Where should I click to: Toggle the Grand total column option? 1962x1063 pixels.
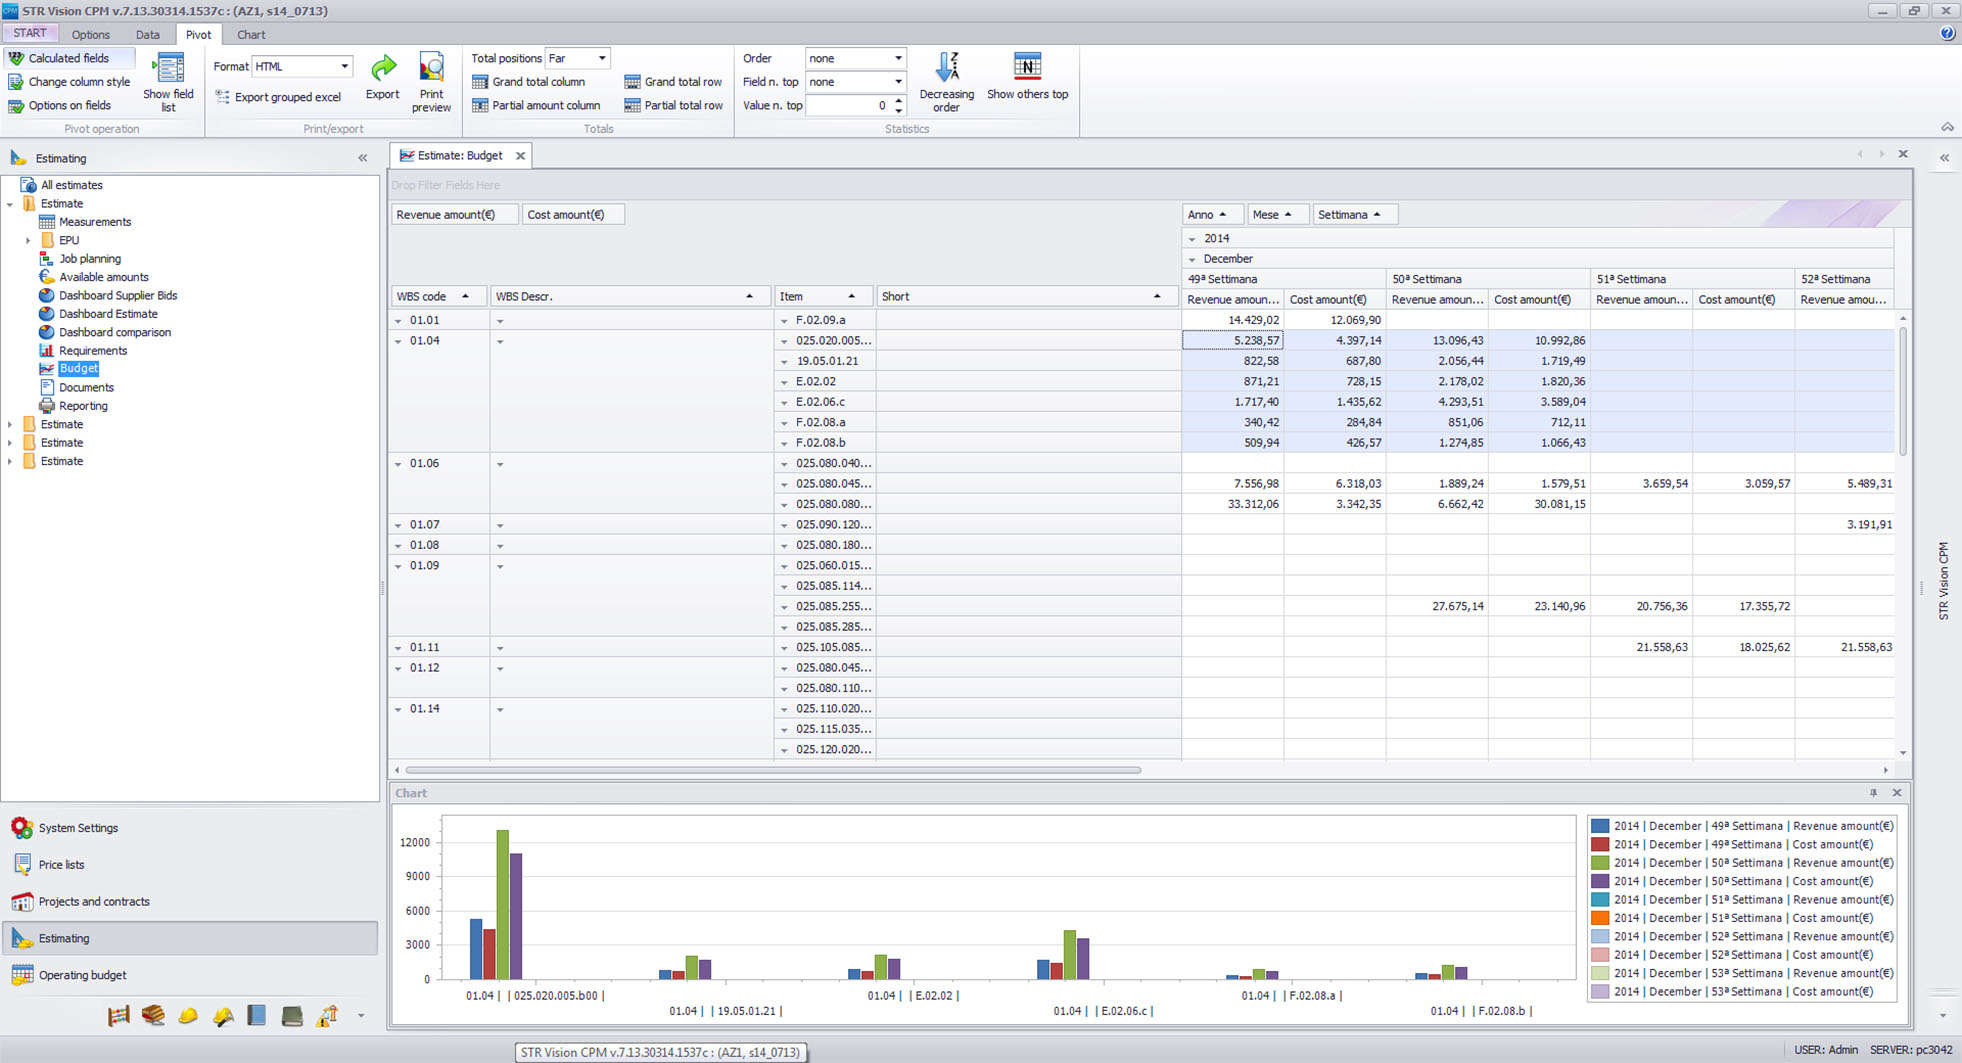pos(538,82)
